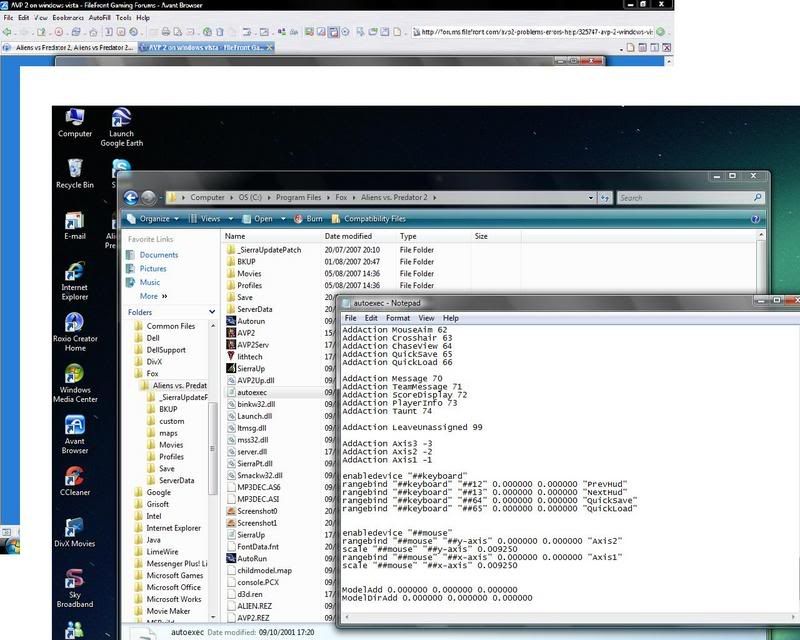Viewport: 800px width, 640px height.
Task: Launch Google Earth from the desktop
Action: click(x=121, y=128)
